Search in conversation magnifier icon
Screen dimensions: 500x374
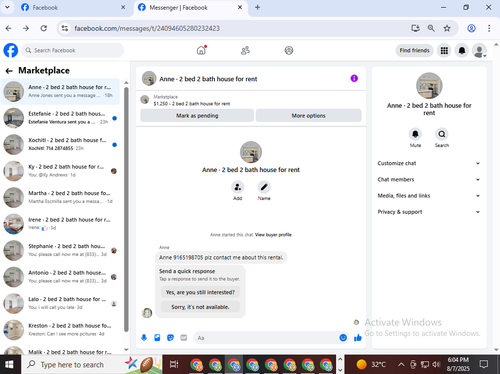442,134
